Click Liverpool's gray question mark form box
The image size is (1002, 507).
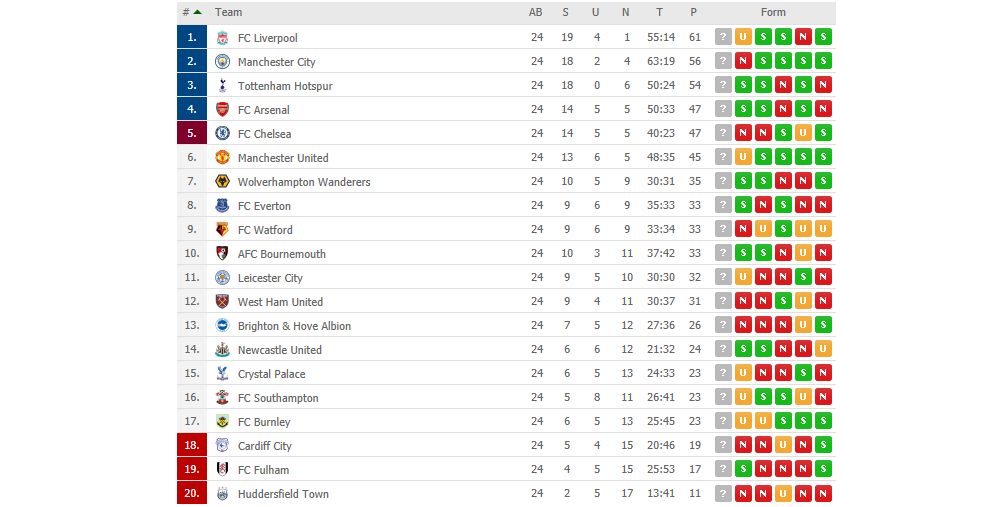point(723,37)
